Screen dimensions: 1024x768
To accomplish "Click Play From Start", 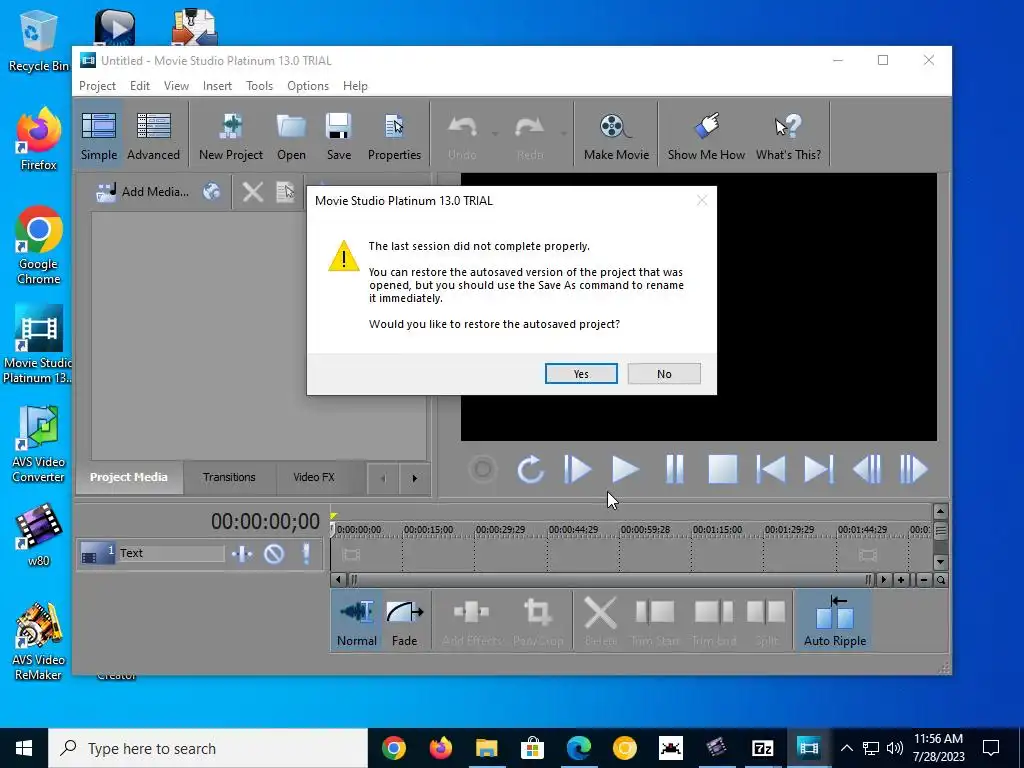I will pyautogui.click(x=578, y=469).
